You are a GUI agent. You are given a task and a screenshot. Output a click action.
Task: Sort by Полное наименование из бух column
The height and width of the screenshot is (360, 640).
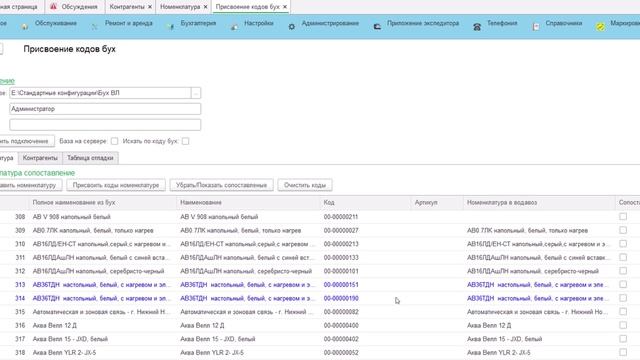(x=103, y=202)
